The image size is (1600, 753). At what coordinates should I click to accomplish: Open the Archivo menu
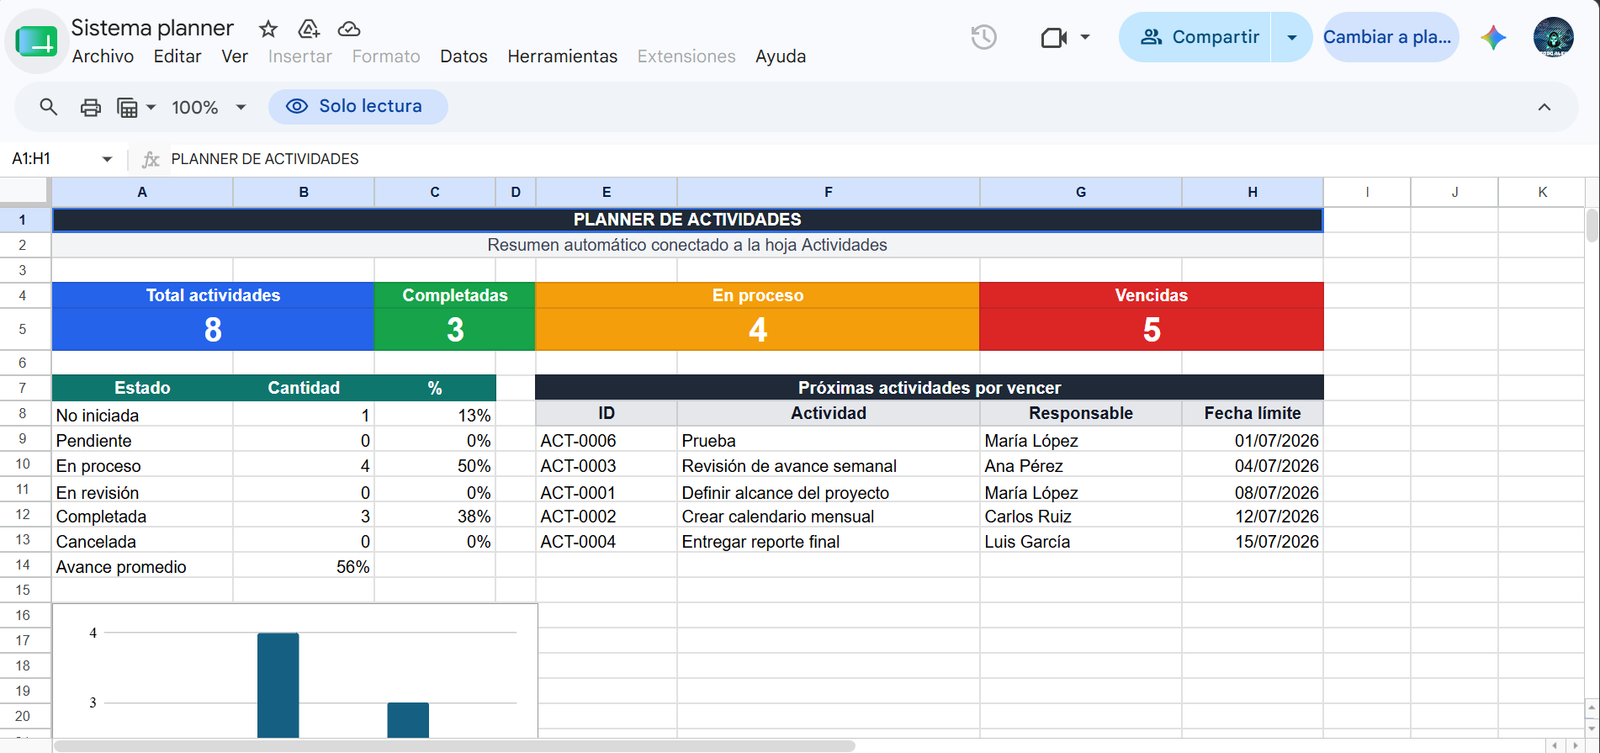click(x=103, y=57)
